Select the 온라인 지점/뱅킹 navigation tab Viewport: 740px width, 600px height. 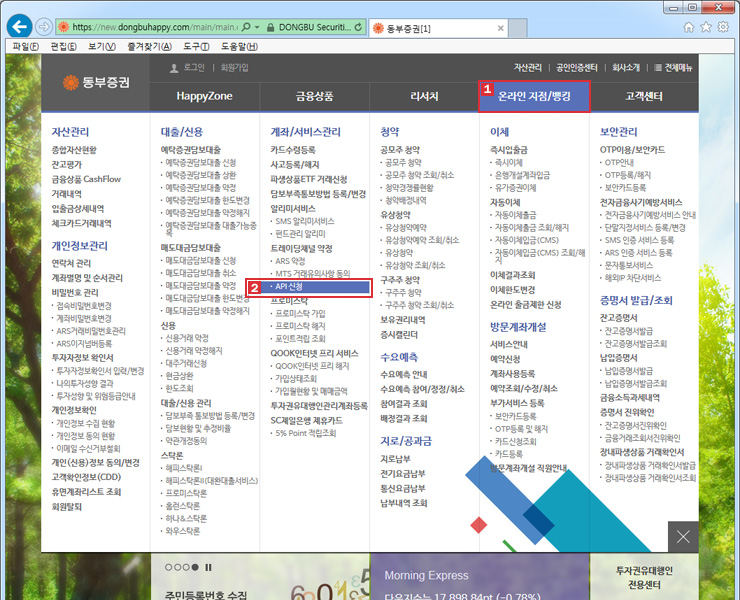tap(534, 96)
